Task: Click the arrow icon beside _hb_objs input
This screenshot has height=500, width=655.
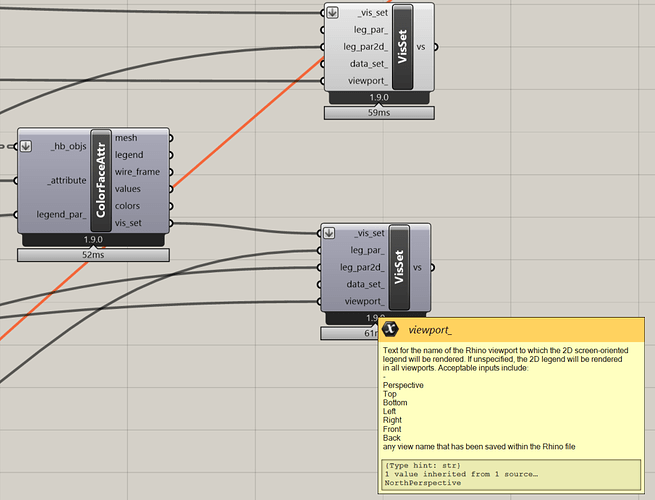Action: (x=27, y=146)
